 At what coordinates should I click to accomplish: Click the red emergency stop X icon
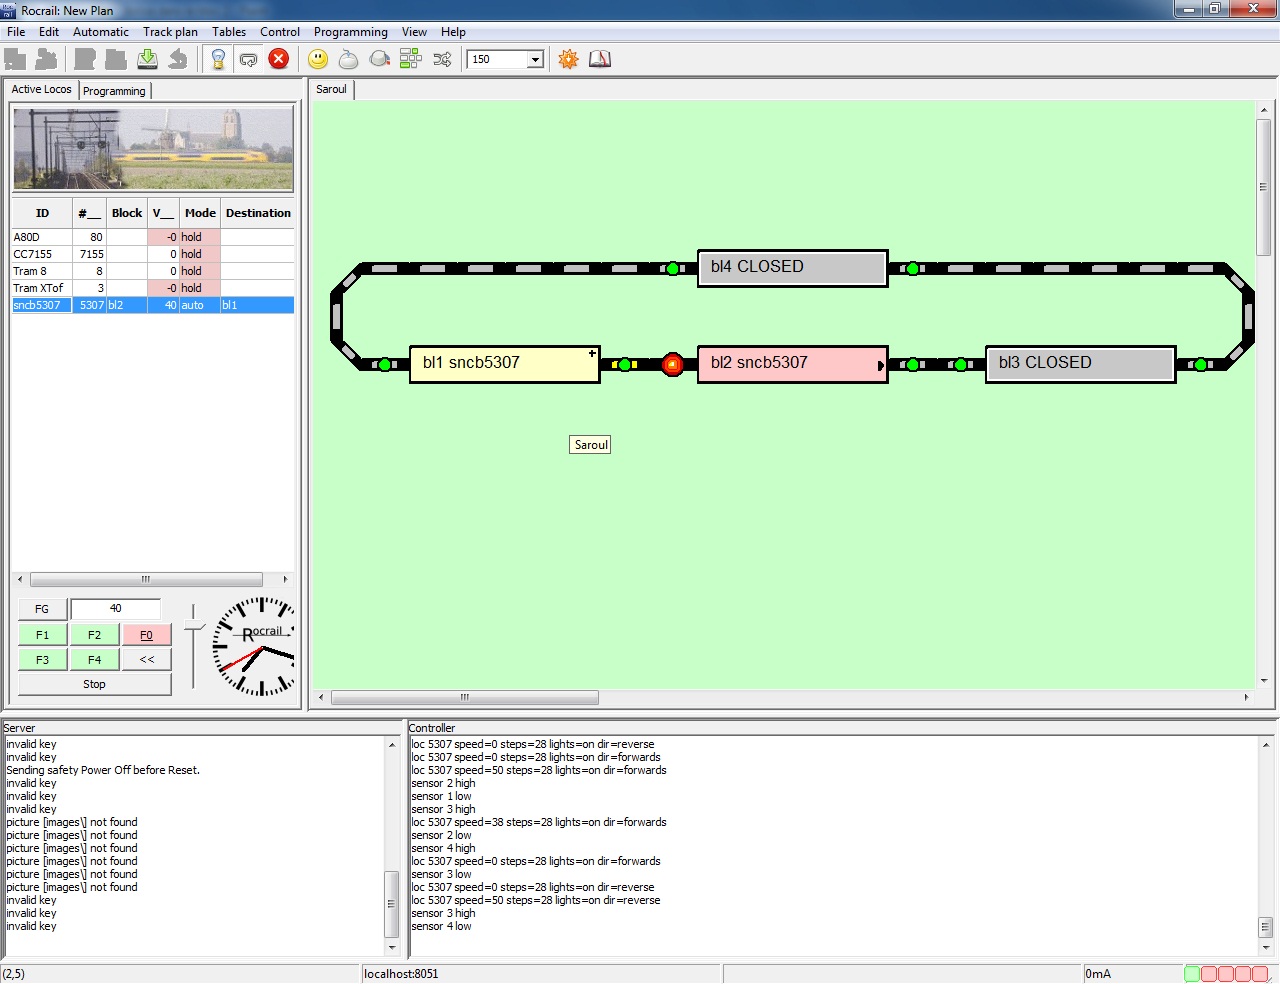coord(279,59)
